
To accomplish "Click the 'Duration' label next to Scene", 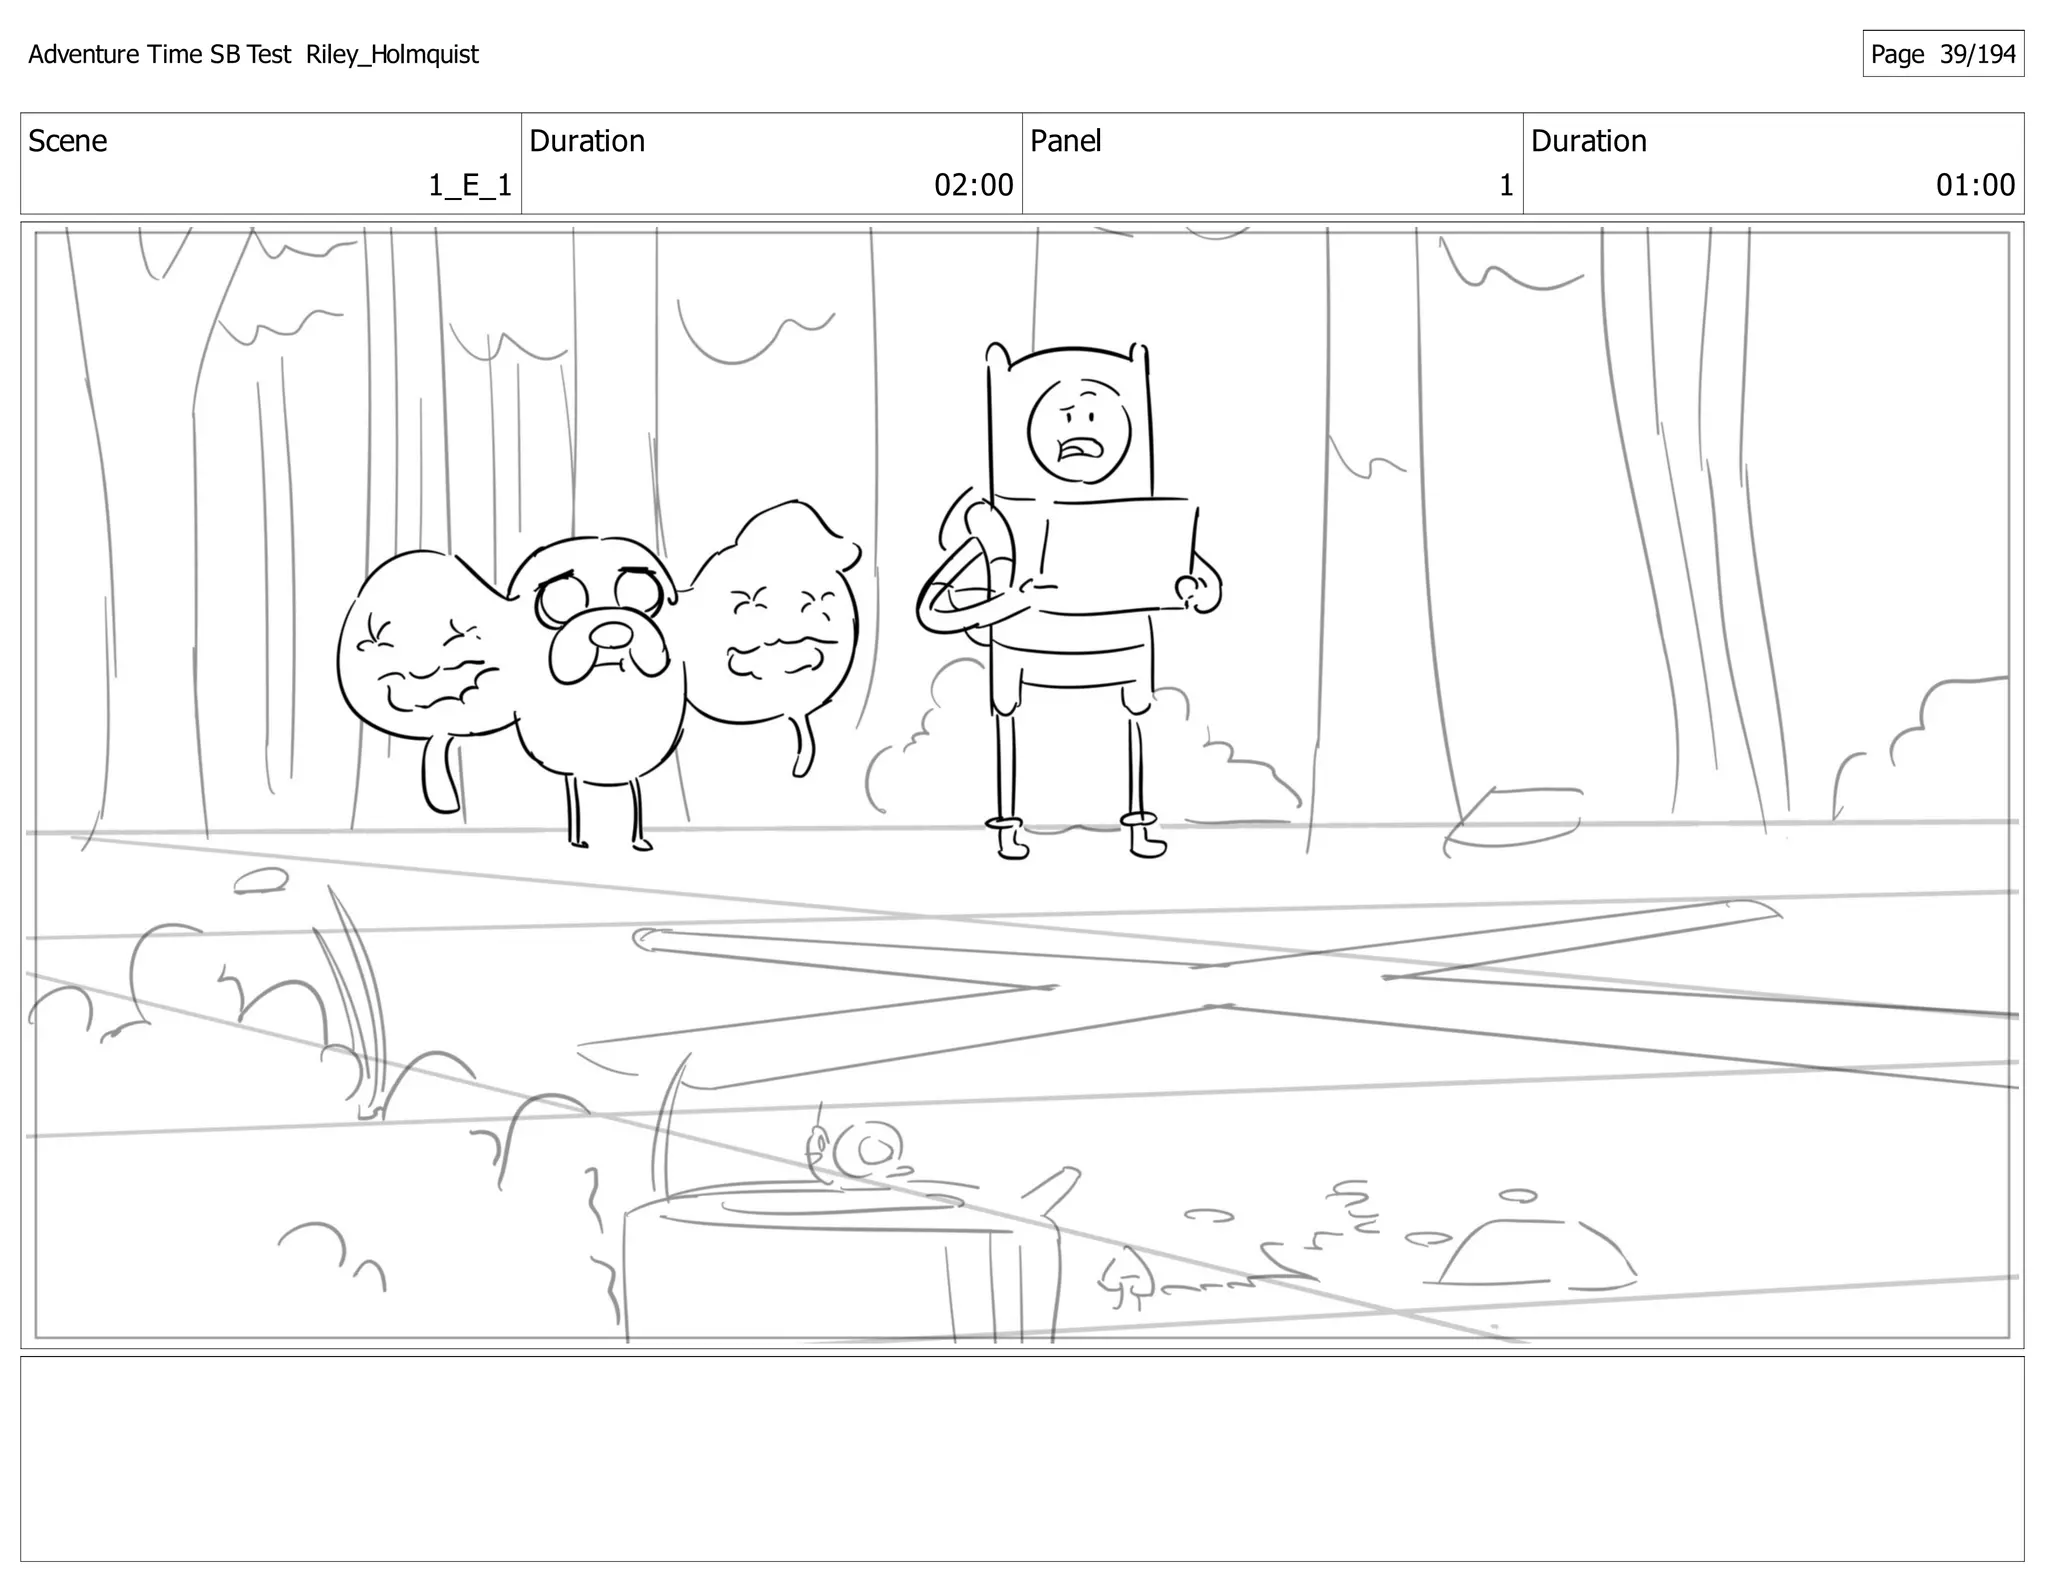I will coord(587,141).
